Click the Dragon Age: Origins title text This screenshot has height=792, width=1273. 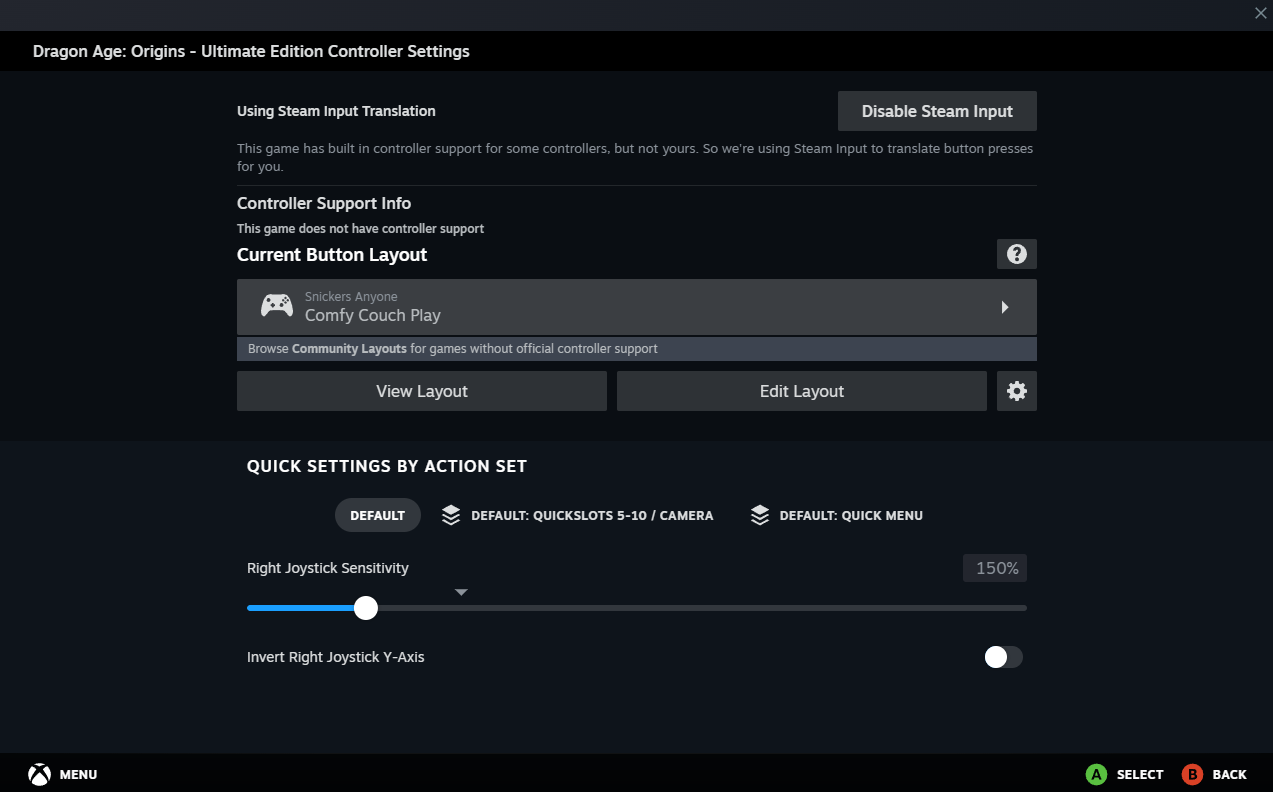click(251, 51)
